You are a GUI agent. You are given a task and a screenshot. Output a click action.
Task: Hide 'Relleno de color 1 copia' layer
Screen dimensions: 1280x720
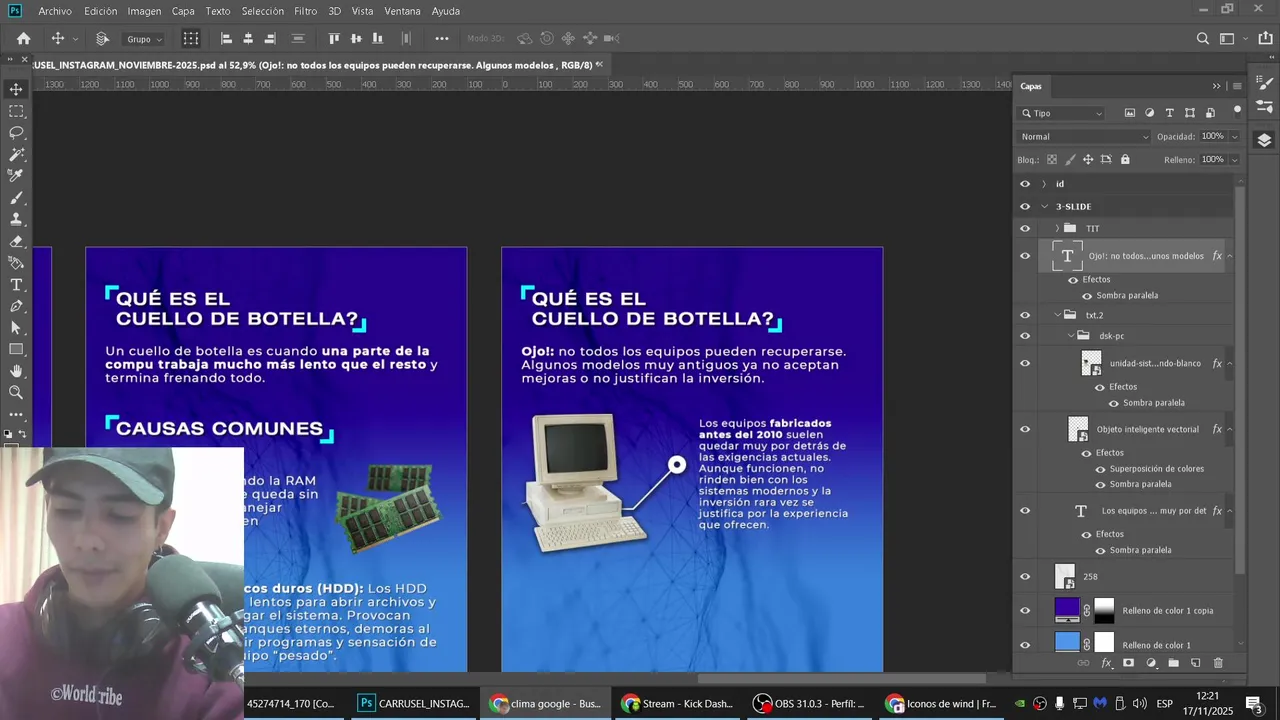click(1024, 611)
